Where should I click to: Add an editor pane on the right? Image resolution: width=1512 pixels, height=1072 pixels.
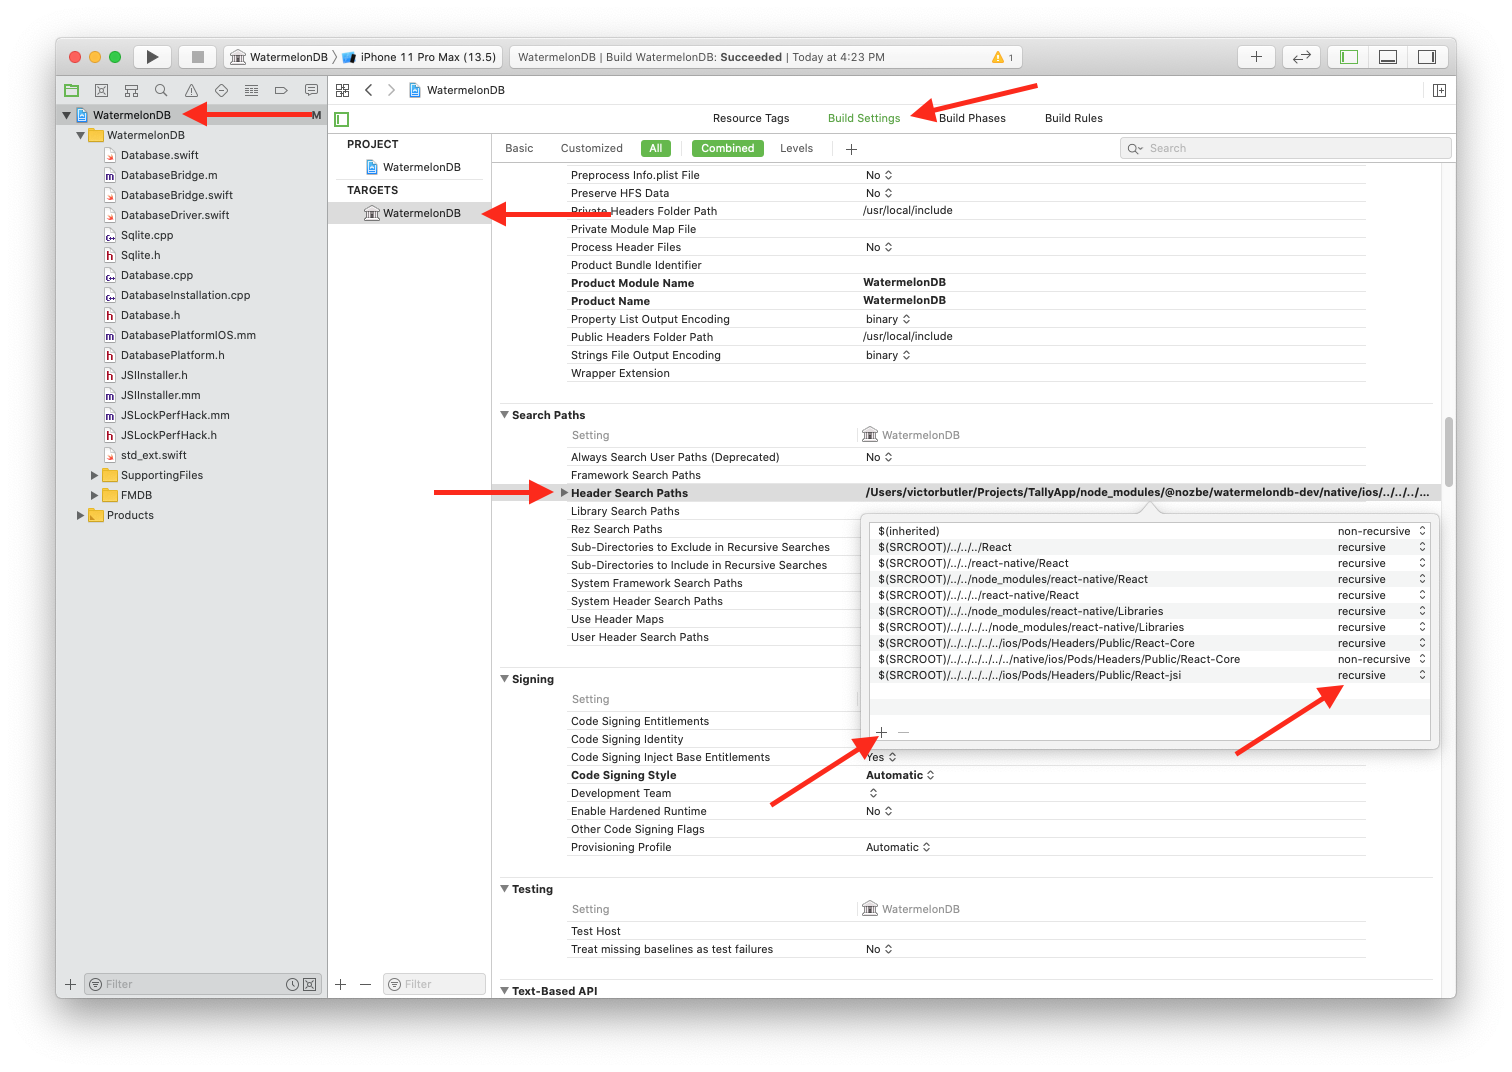(1439, 90)
